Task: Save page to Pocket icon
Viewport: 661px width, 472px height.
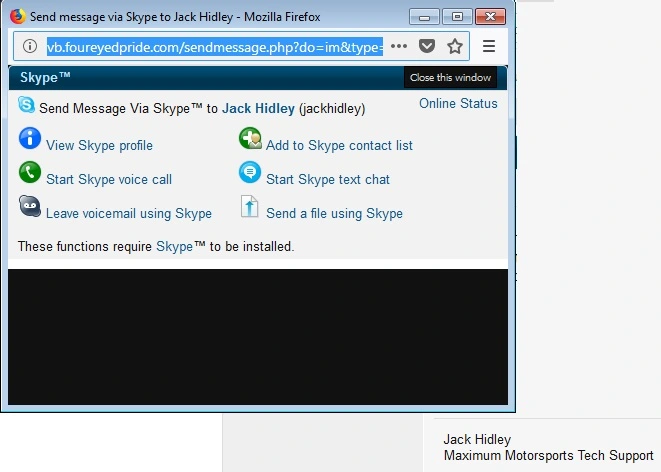Action: (427, 46)
